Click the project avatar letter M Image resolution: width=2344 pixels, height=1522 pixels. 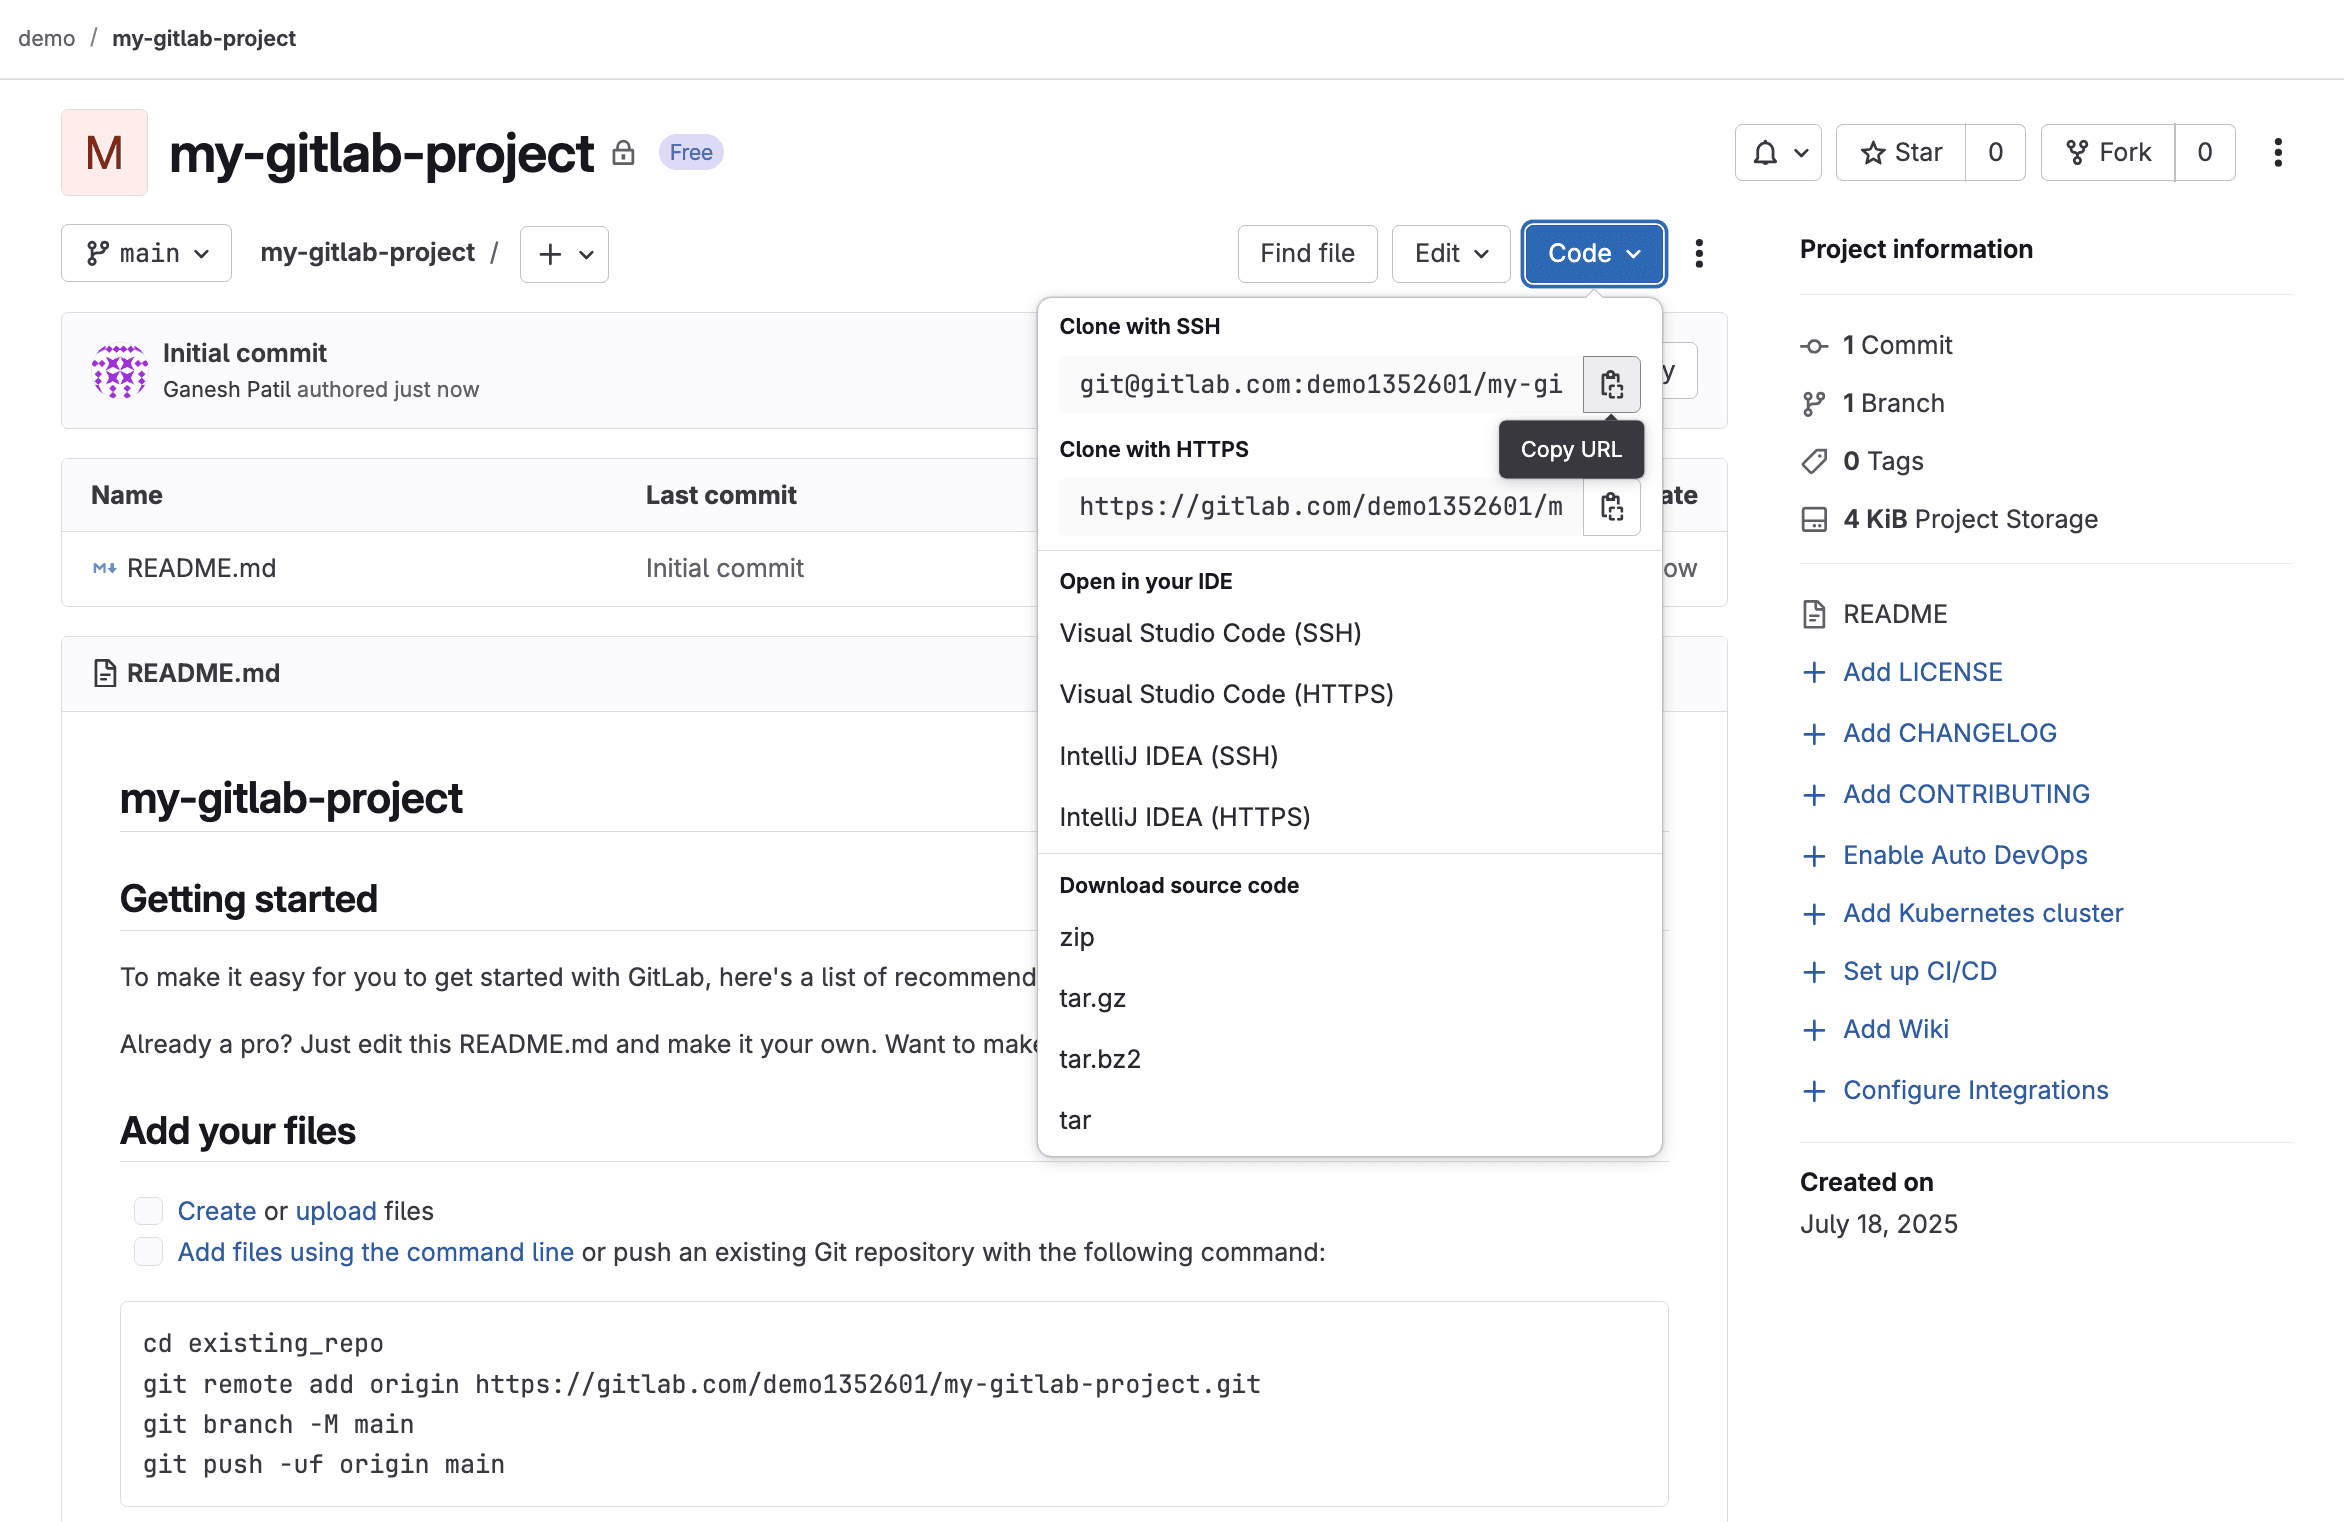(x=104, y=152)
